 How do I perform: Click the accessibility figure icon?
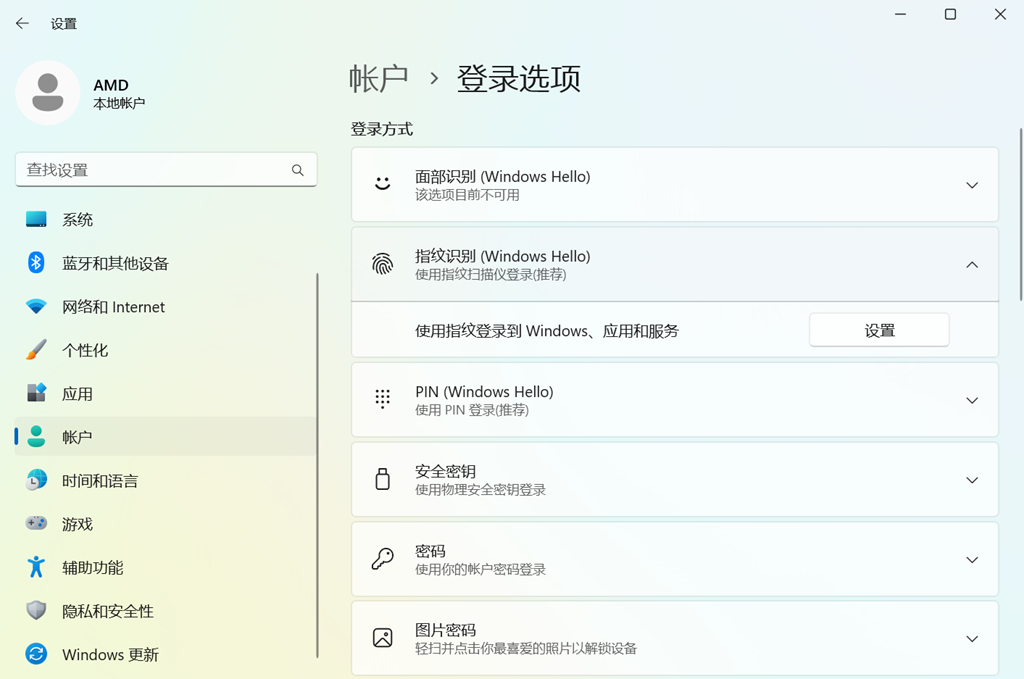(36, 567)
